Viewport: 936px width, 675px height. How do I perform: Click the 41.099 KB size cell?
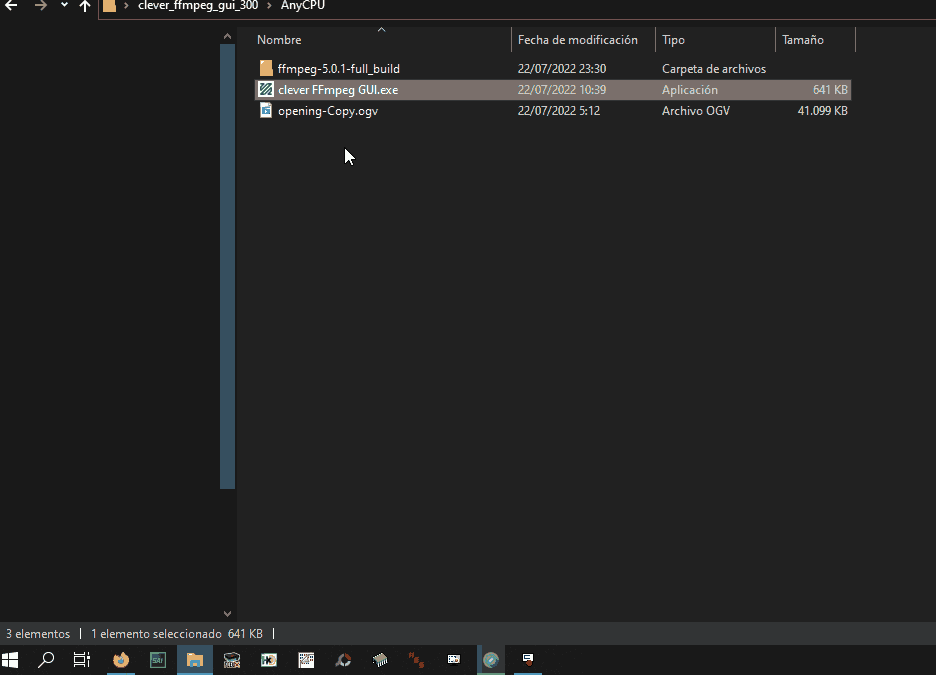point(823,110)
